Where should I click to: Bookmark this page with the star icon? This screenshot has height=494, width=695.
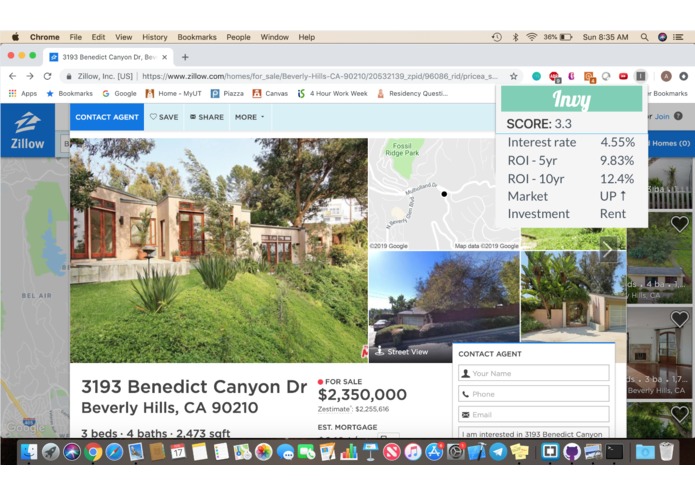tap(513, 76)
